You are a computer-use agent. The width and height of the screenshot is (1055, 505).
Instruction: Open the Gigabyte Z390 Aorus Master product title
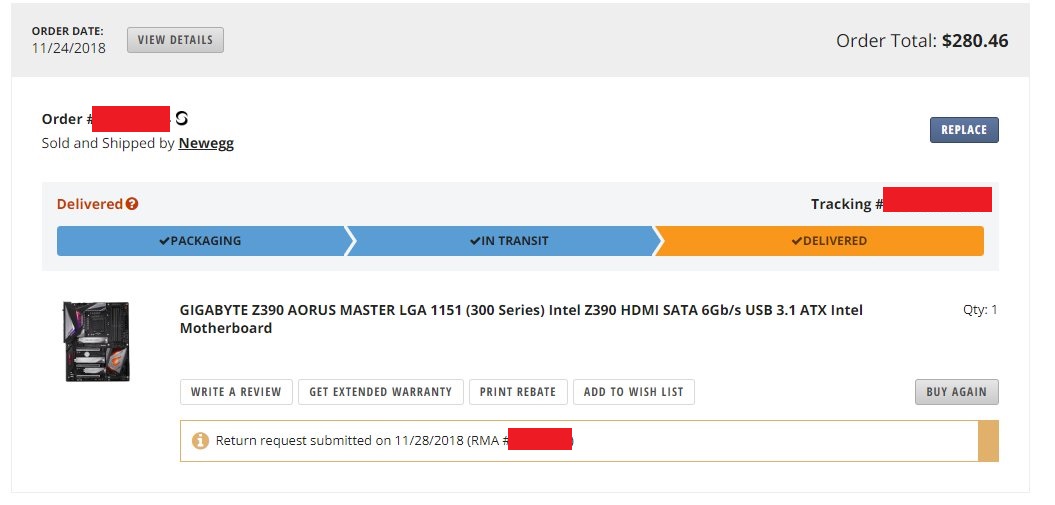tap(521, 319)
